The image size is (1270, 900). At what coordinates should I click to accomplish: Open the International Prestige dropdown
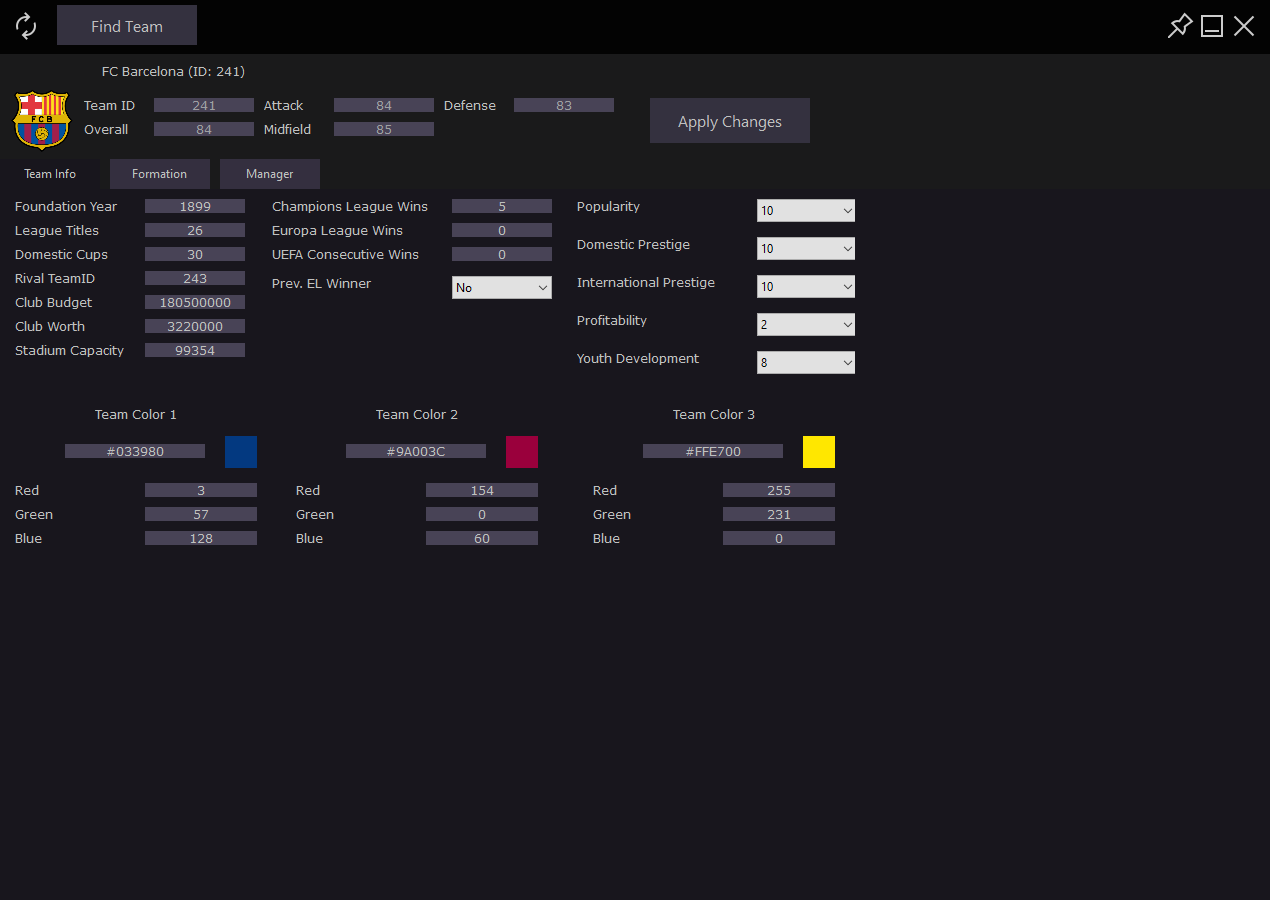(x=805, y=286)
